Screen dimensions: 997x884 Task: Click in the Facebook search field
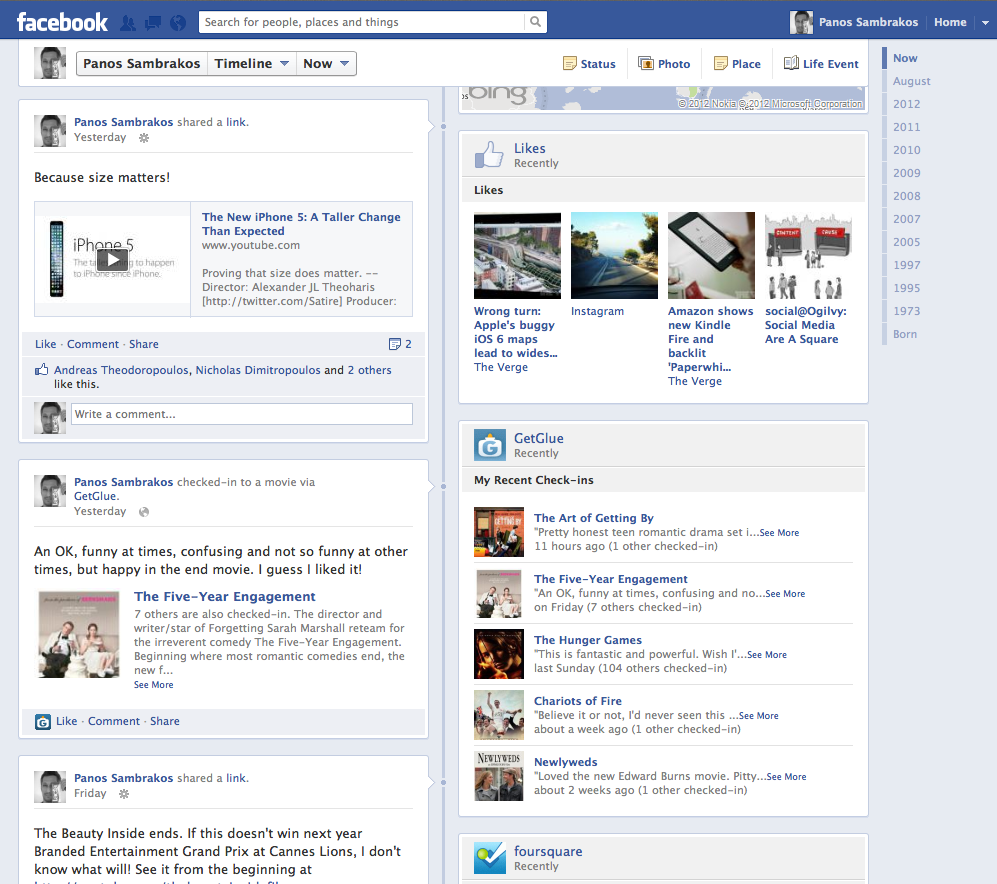[x=362, y=22]
